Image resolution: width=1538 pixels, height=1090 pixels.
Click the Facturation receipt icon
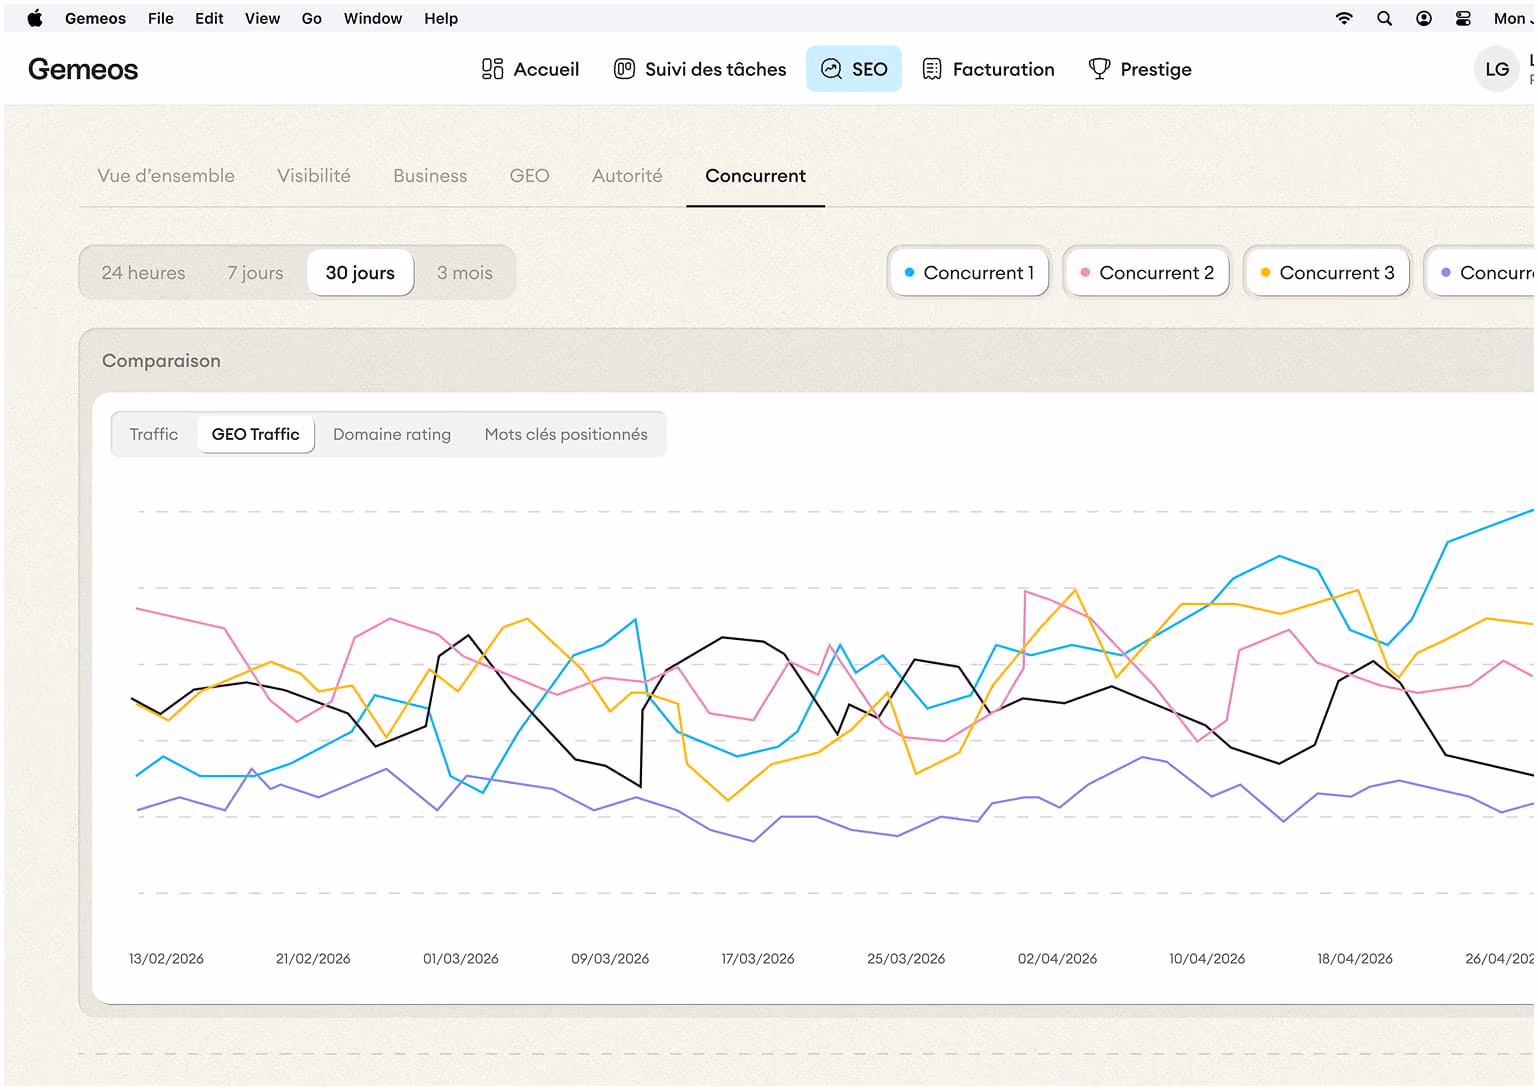point(932,69)
